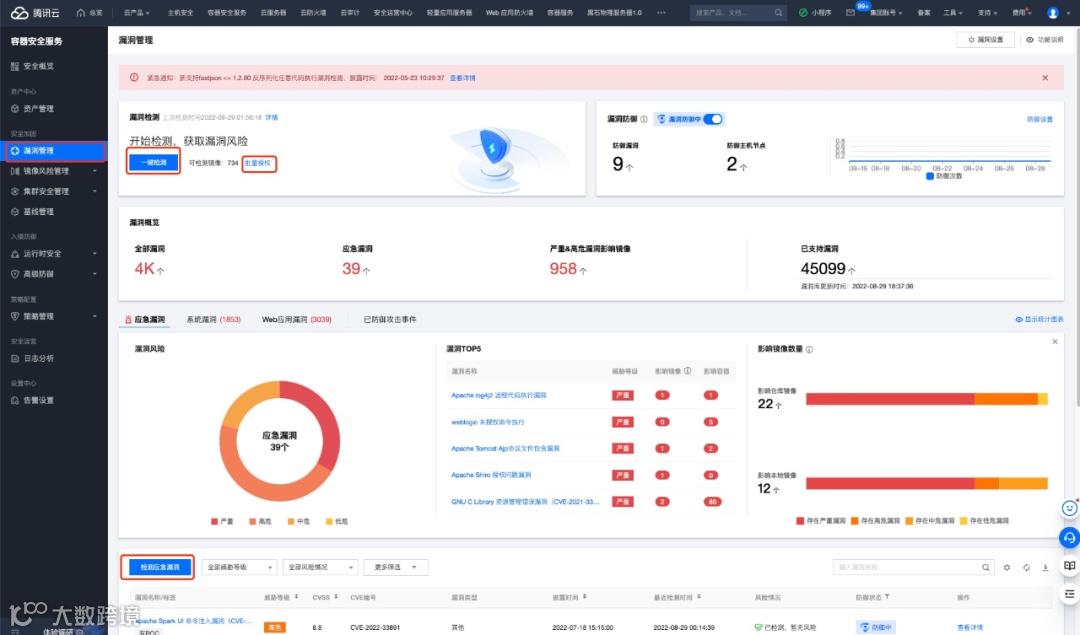Open the 总览 home icon
Viewport: 1080px width, 635px height.
(x=81, y=12)
